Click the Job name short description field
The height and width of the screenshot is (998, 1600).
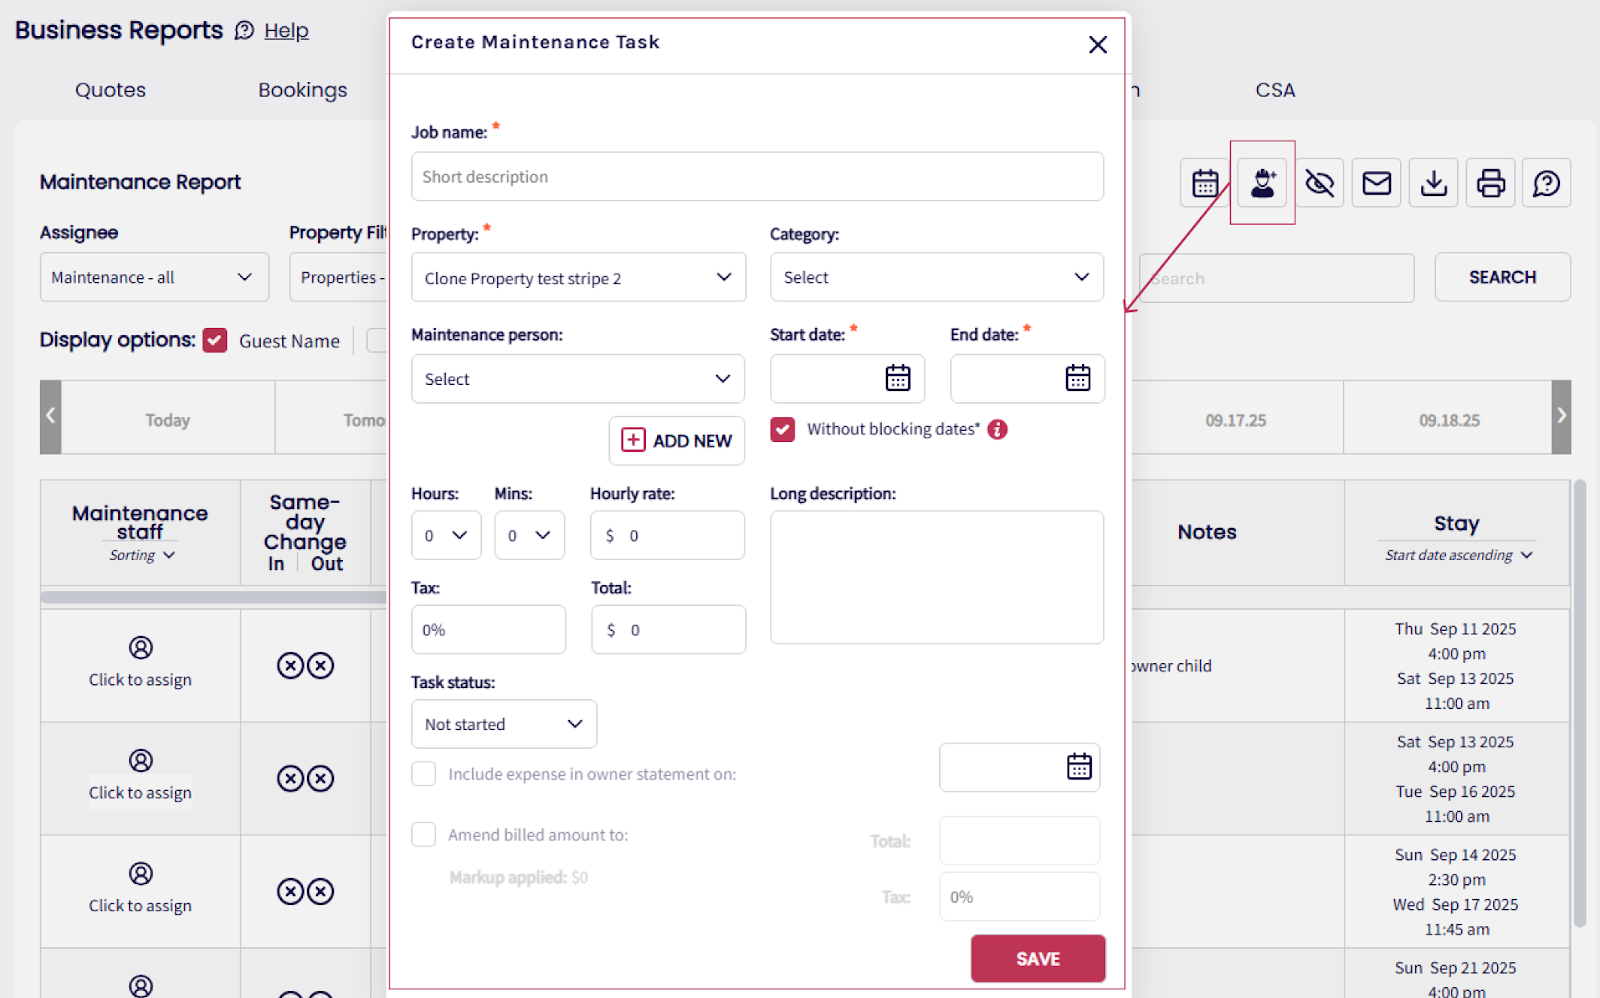pyautogui.click(x=757, y=177)
